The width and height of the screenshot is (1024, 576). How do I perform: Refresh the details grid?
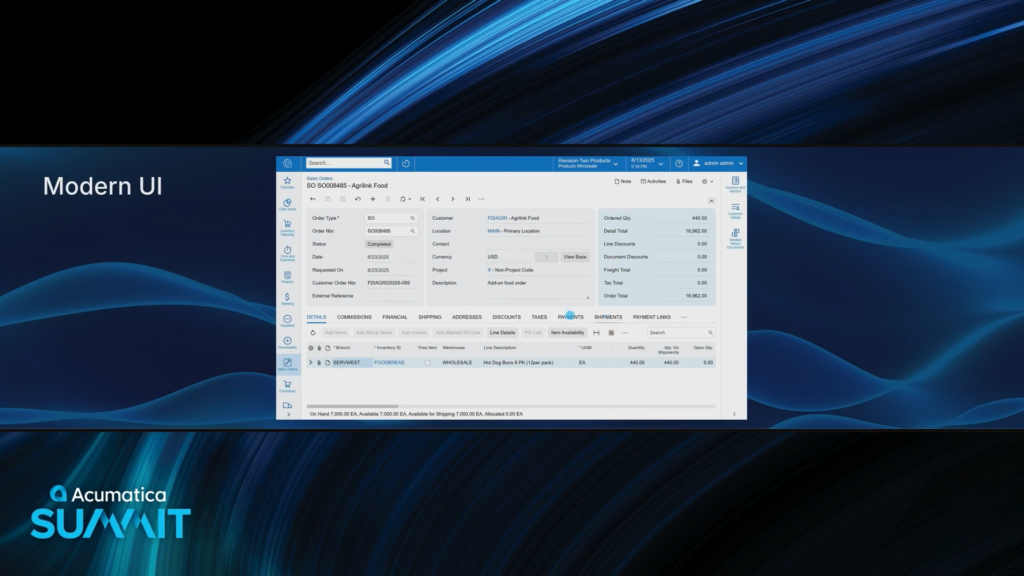(x=312, y=332)
